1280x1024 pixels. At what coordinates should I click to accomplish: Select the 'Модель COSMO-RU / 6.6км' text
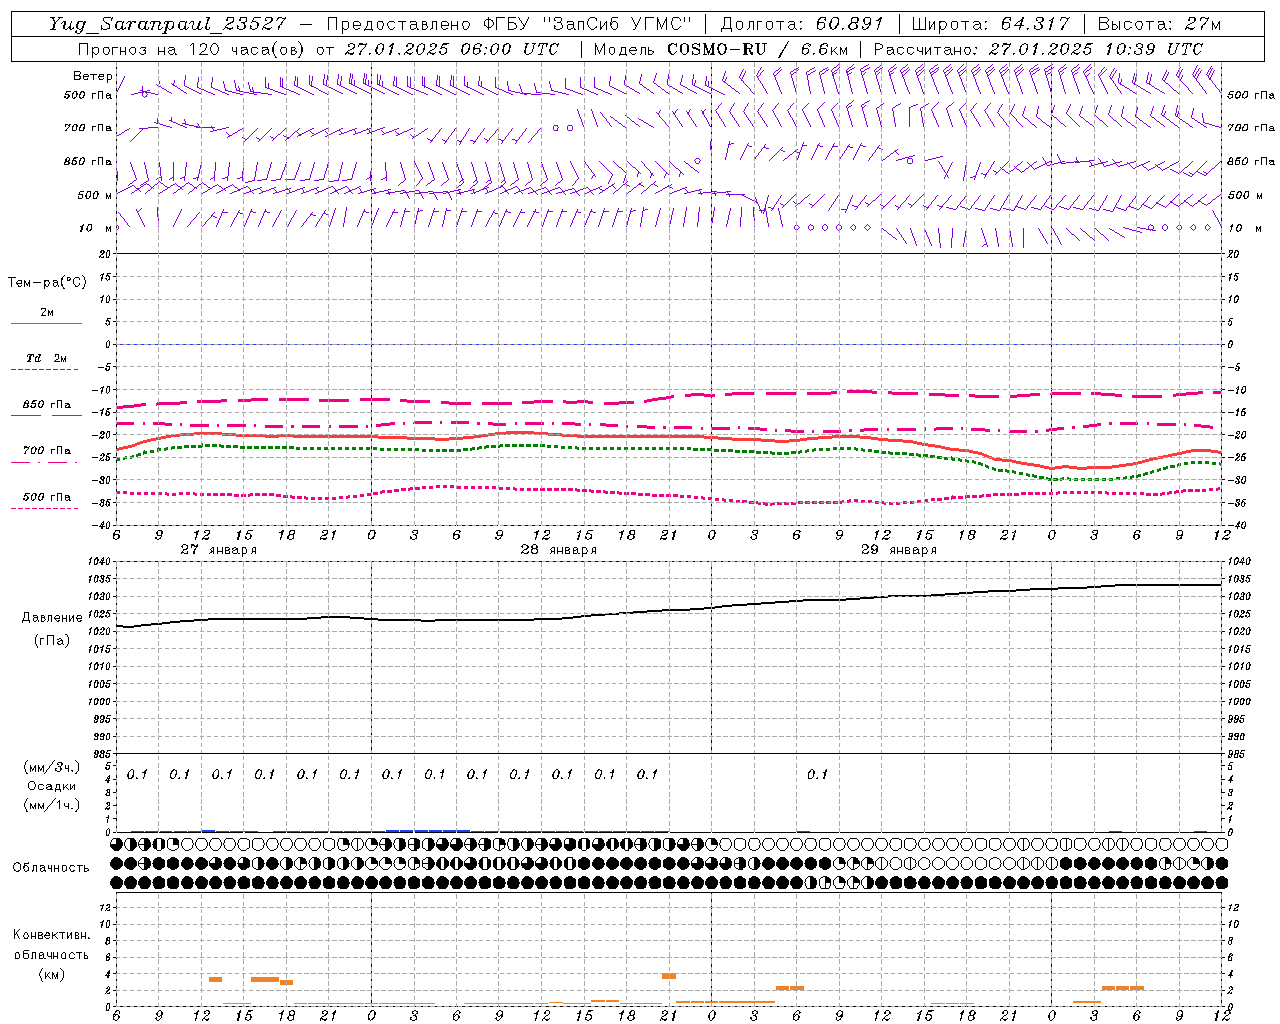(720, 49)
